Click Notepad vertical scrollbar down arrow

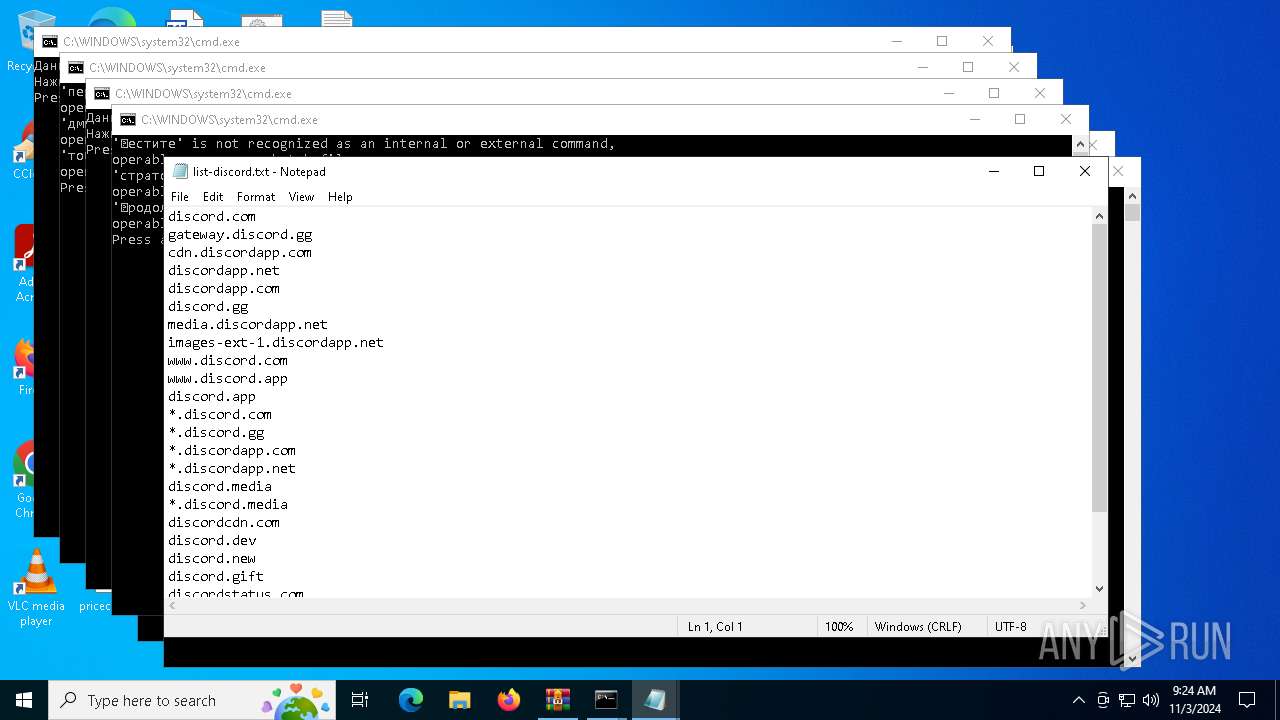click(x=1099, y=589)
